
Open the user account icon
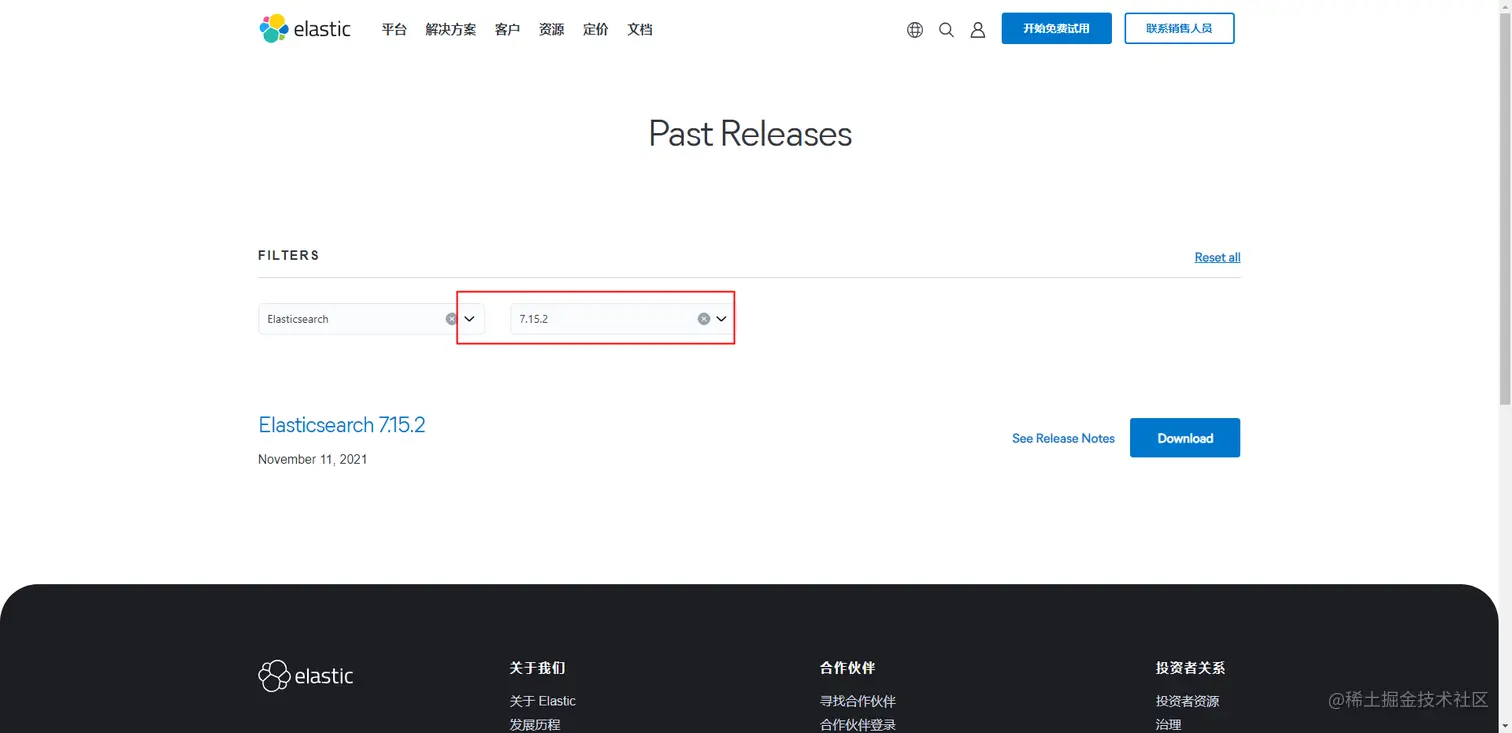point(978,30)
